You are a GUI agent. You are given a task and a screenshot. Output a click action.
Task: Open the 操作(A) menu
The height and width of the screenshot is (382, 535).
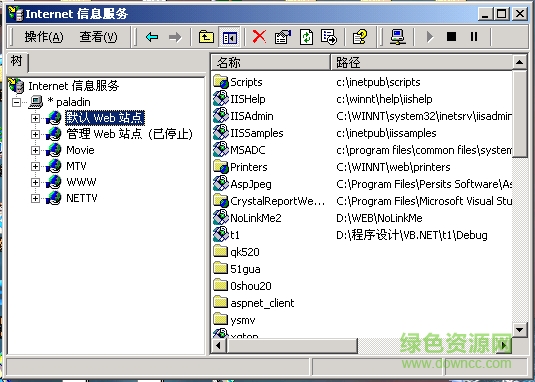coord(44,37)
